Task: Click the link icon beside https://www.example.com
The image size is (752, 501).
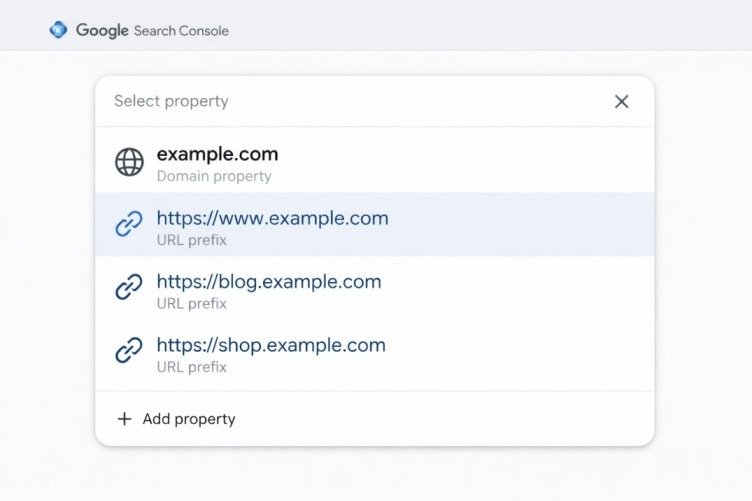Action: (129, 224)
